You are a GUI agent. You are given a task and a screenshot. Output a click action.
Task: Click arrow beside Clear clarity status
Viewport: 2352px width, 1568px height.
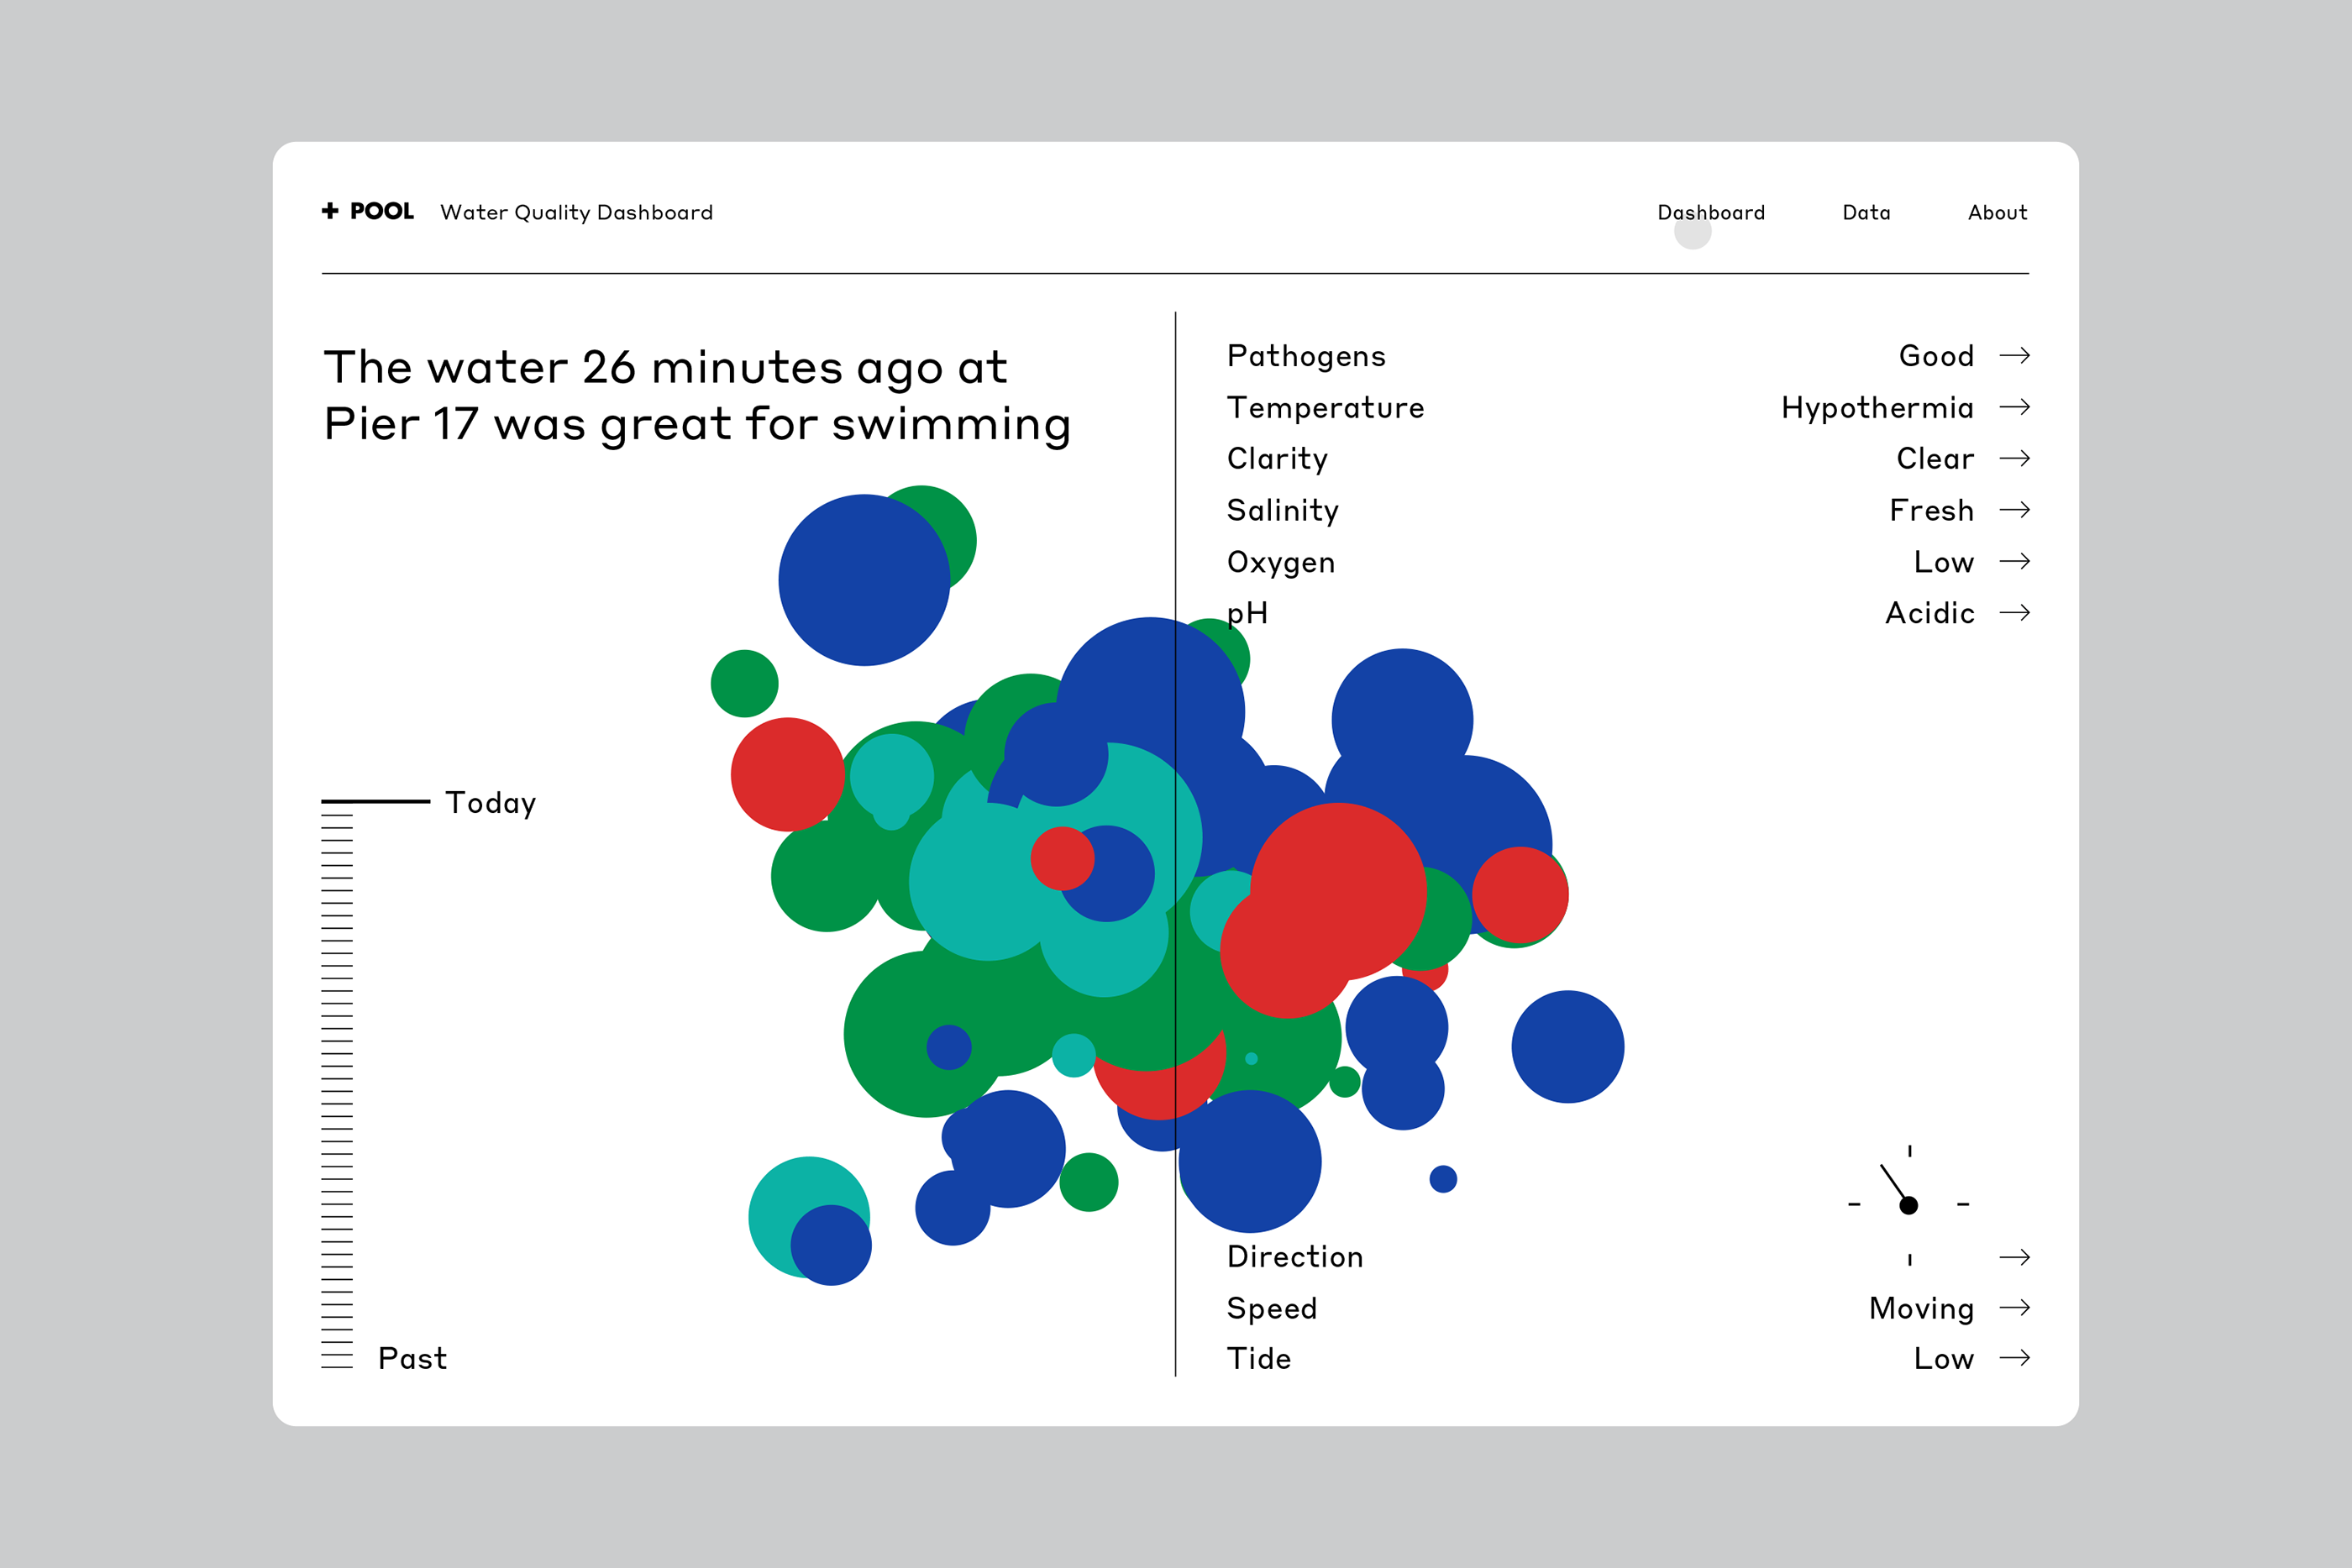pyautogui.click(x=2014, y=458)
